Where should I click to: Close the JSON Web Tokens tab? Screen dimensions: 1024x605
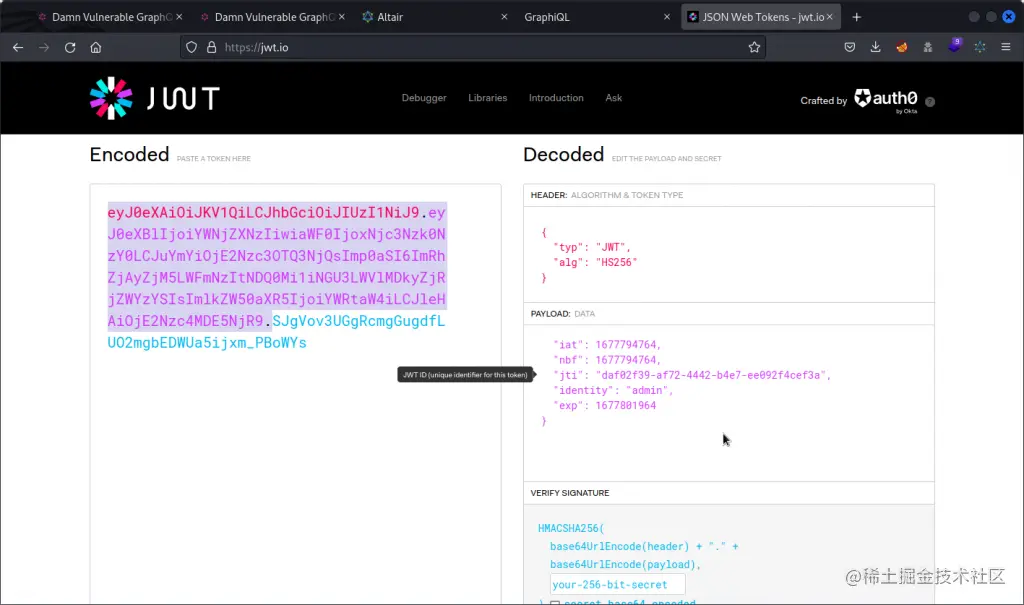pyautogui.click(x=829, y=17)
